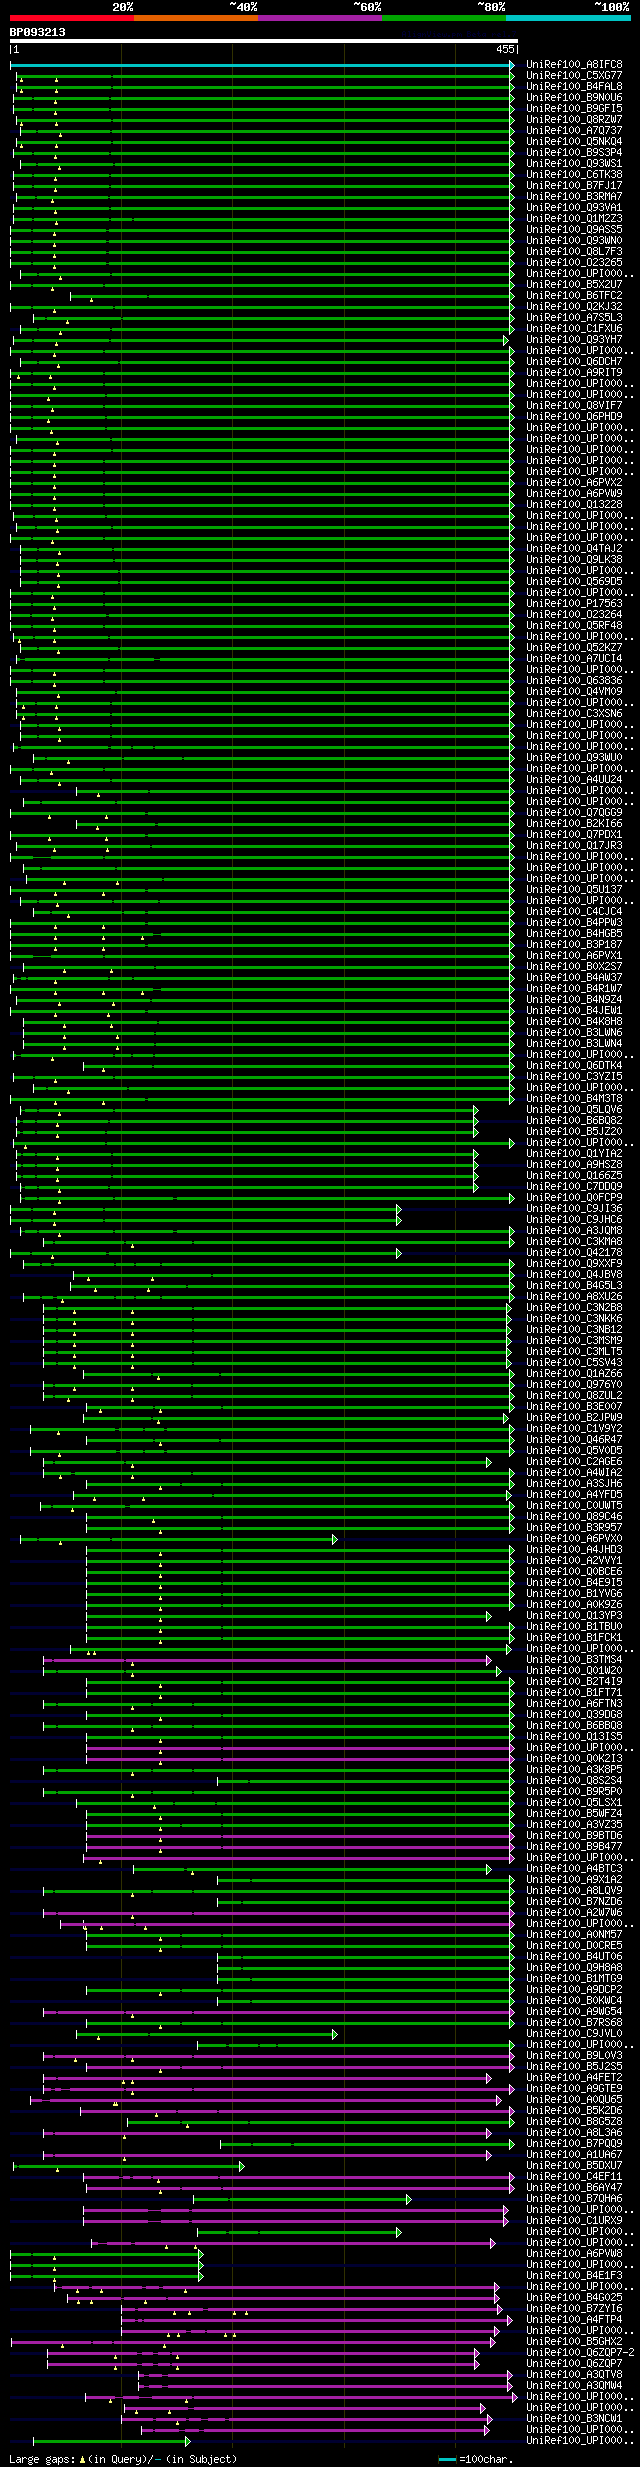Select the query name BP093213
Screen dimensions: 640x2467
[37, 32]
